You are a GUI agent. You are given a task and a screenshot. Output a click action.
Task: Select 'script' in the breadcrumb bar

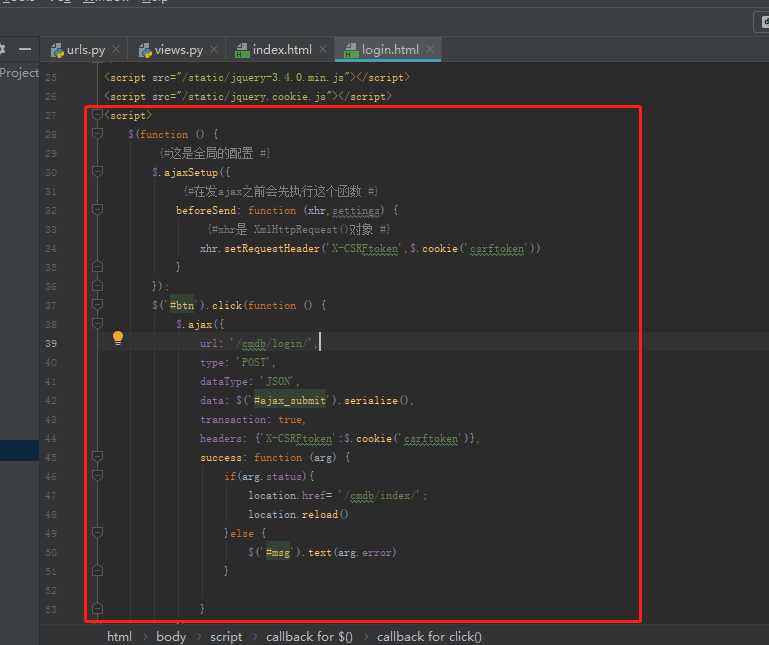tap(226, 637)
